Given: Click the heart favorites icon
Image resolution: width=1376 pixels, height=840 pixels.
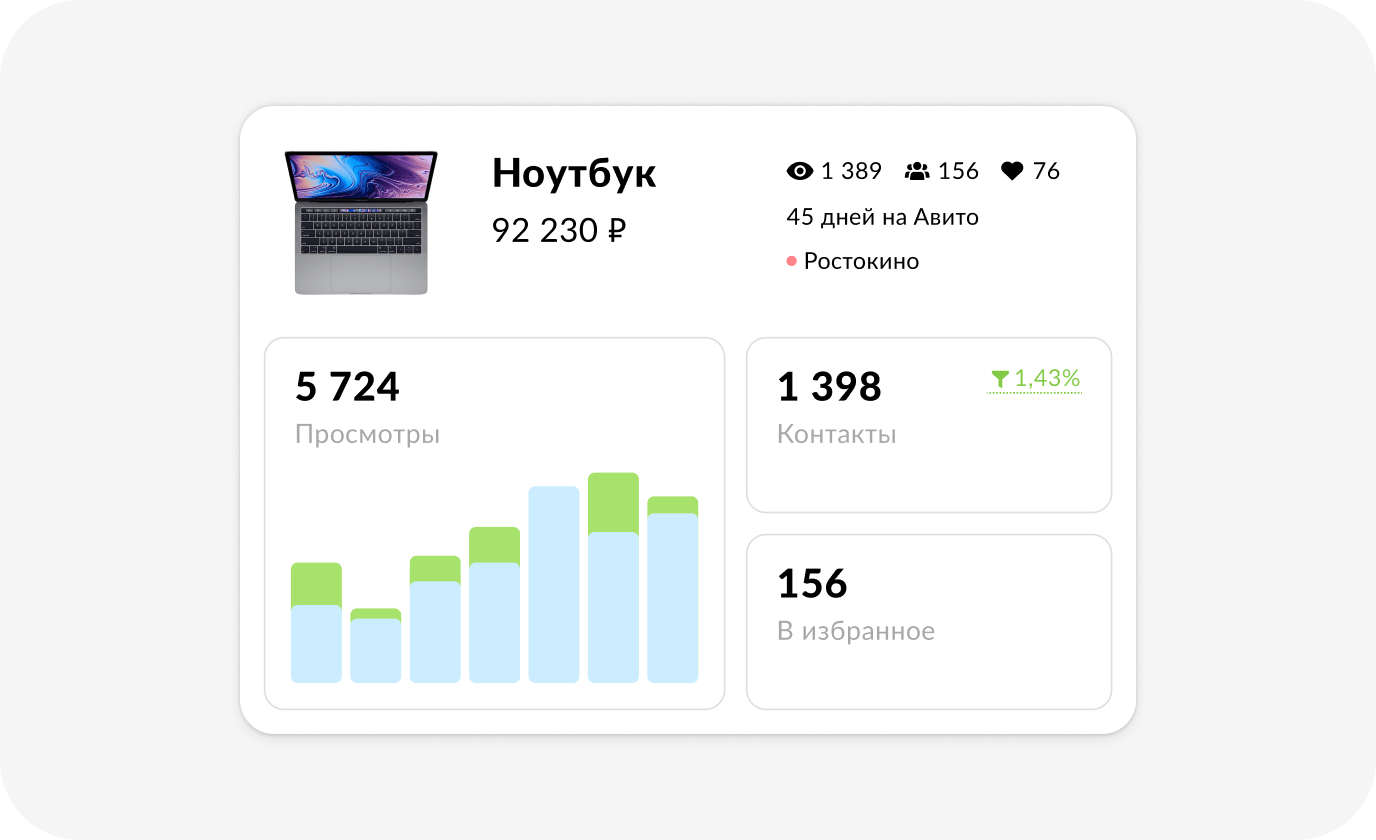Looking at the screenshot, I should point(1012,172).
